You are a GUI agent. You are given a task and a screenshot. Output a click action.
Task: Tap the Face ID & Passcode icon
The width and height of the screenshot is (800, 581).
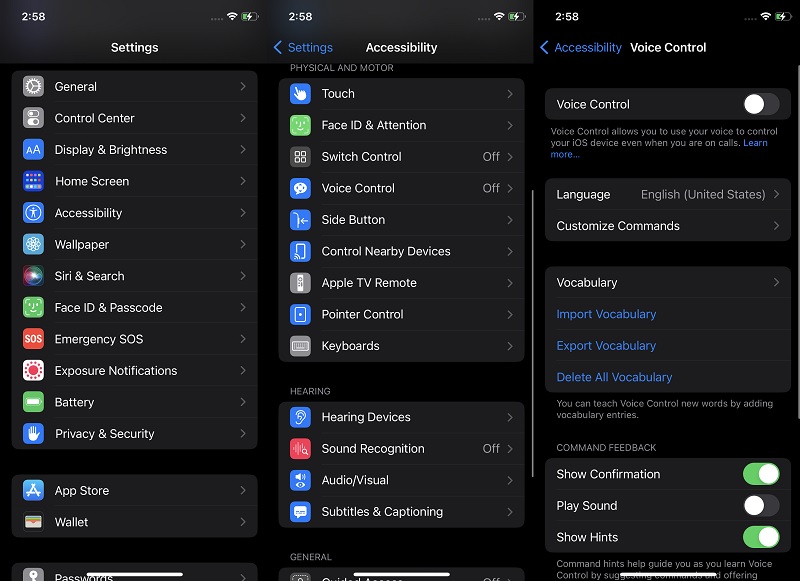click(34, 308)
